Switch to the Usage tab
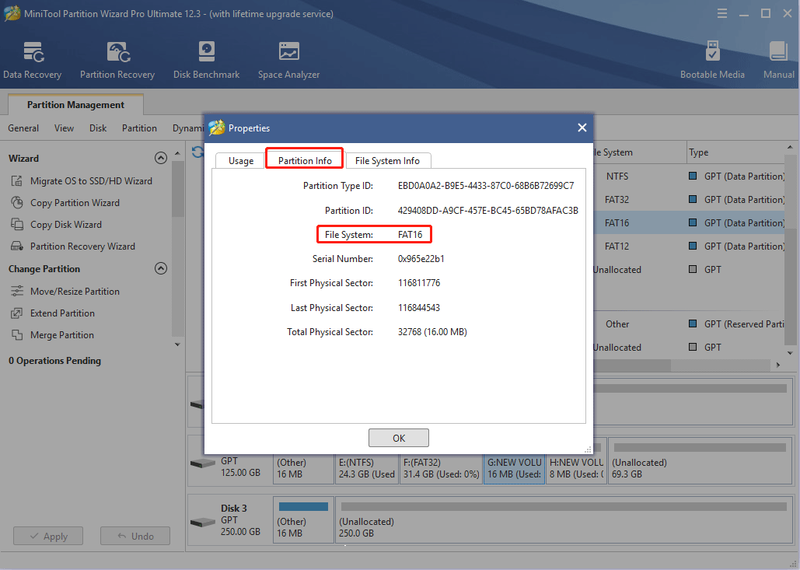This screenshot has height=570, width=800. click(241, 161)
